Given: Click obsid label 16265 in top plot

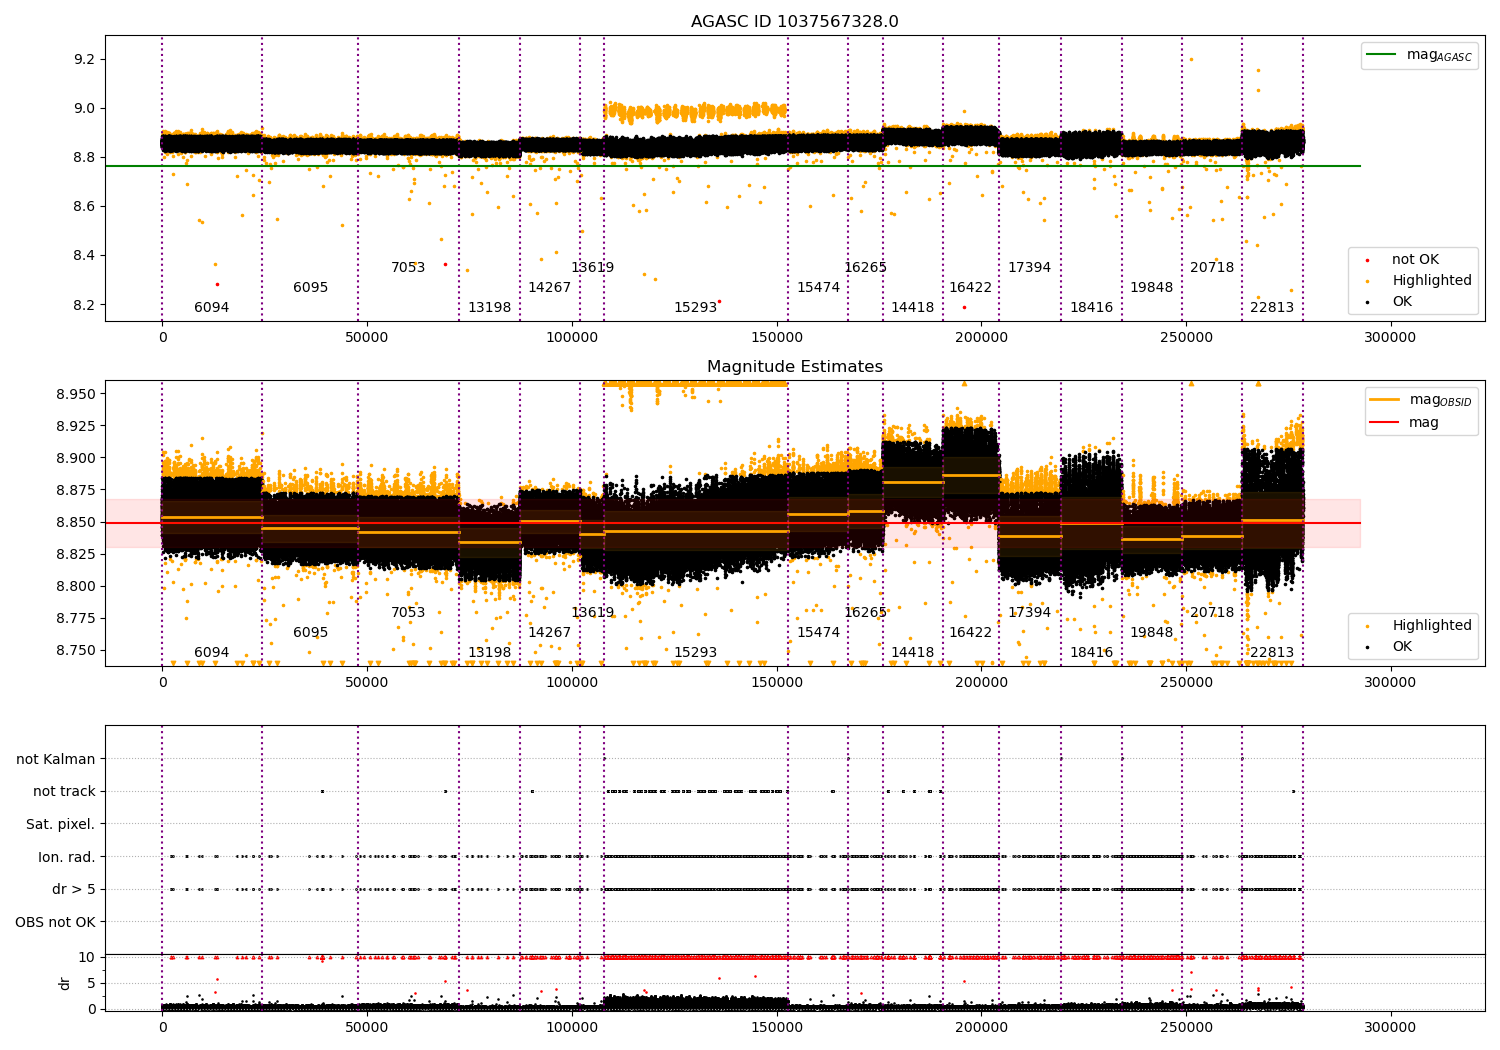Looking at the screenshot, I should coord(865,268).
